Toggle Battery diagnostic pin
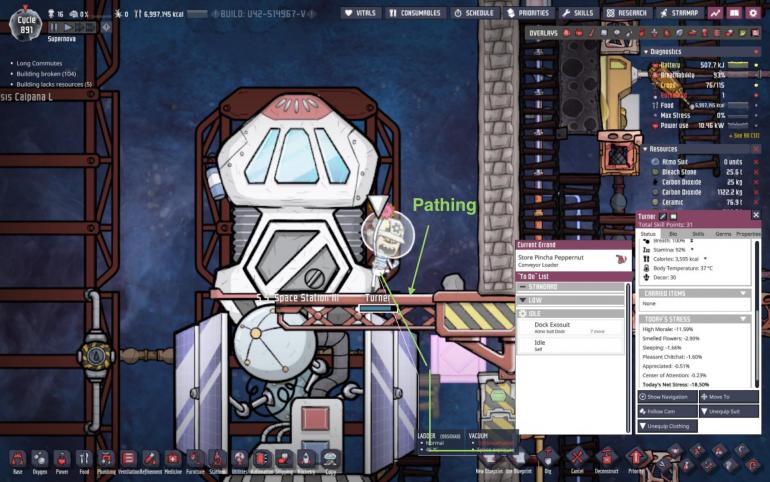 pos(756,65)
